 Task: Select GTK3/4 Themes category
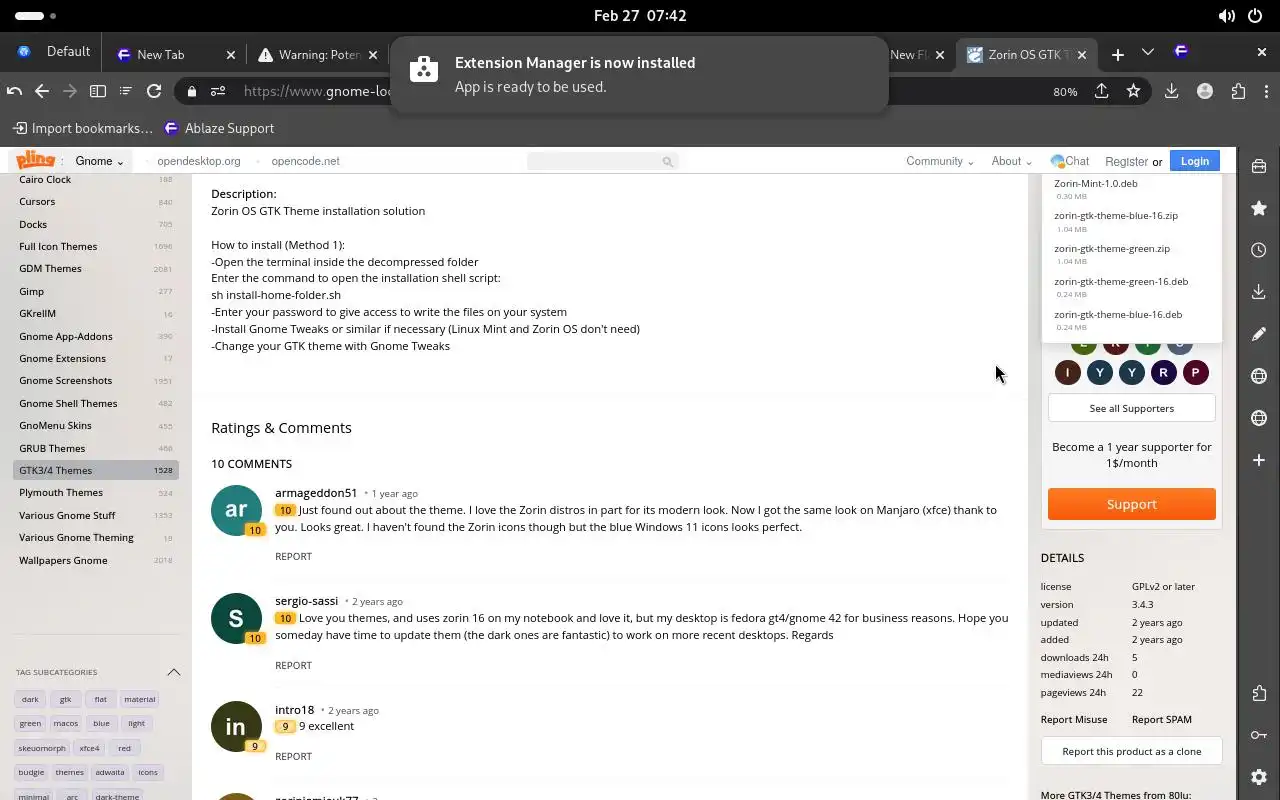pos(96,470)
